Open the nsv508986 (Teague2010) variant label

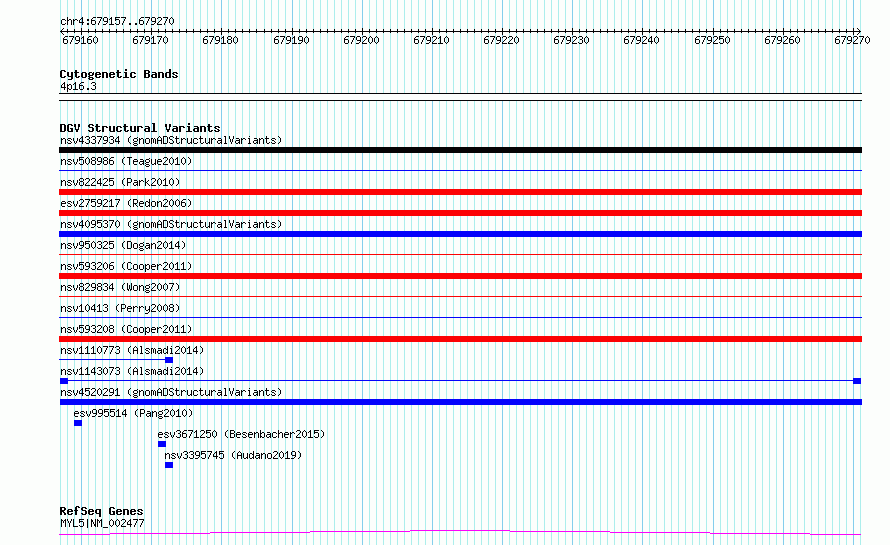click(x=126, y=161)
